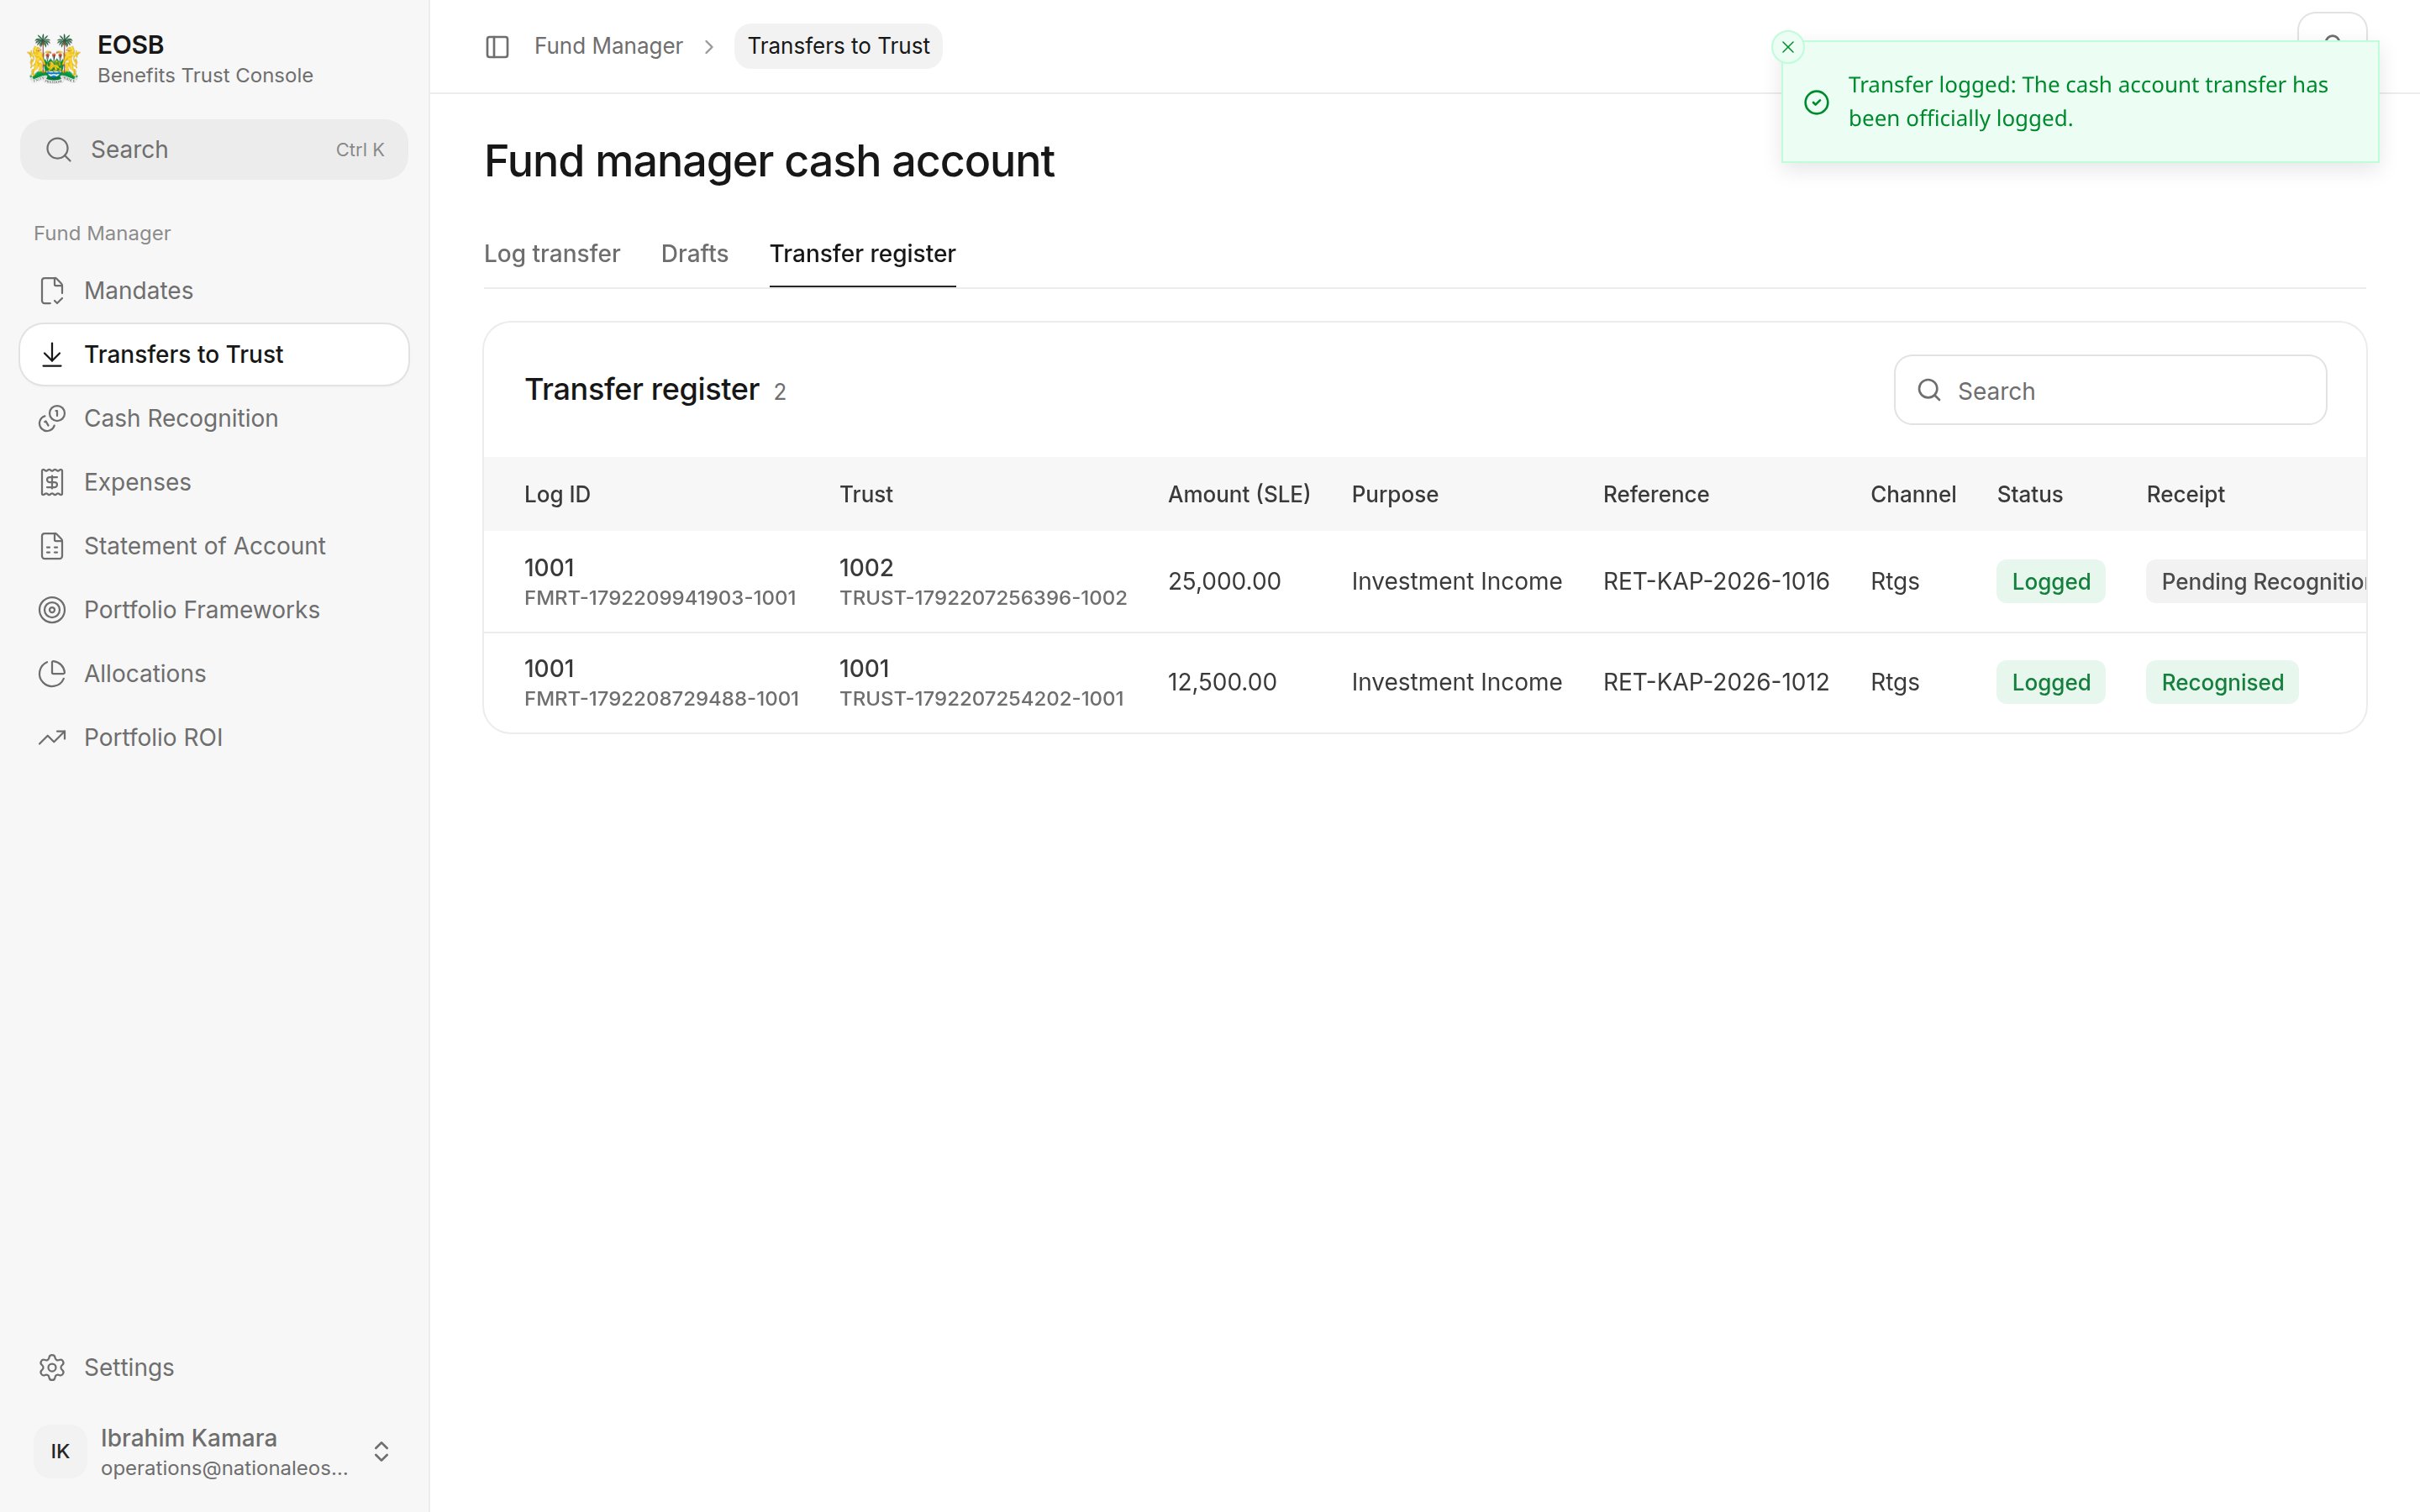This screenshot has width=2420, height=1512.
Task: Navigate to Portfolio Frameworks
Action: (214, 610)
